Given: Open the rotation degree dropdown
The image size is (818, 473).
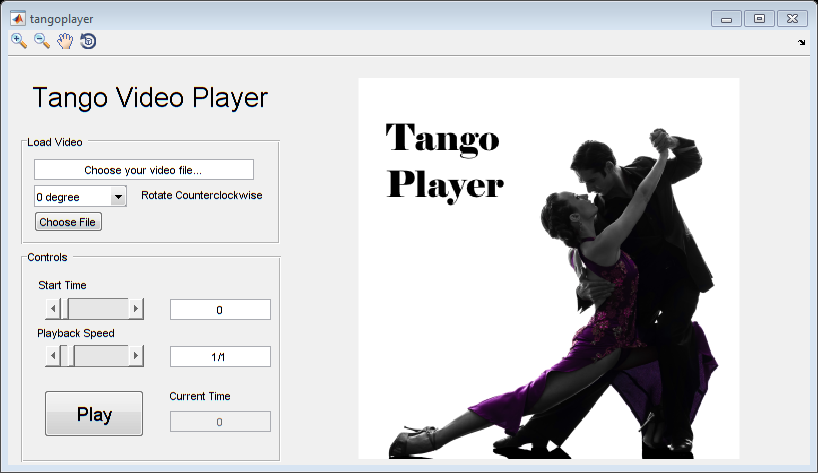Looking at the screenshot, I should [118, 197].
